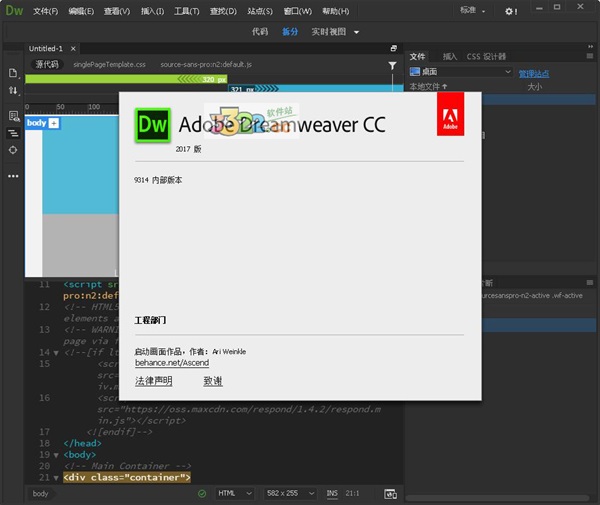This screenshot has width=600, height=505.
Task: Click the up-down arrows icon in left toolbar
Action: (x=13, y=91)
